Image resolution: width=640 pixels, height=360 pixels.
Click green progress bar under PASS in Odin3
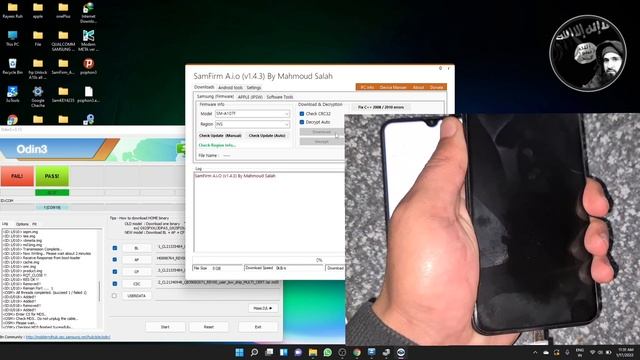tap(52, 193)
